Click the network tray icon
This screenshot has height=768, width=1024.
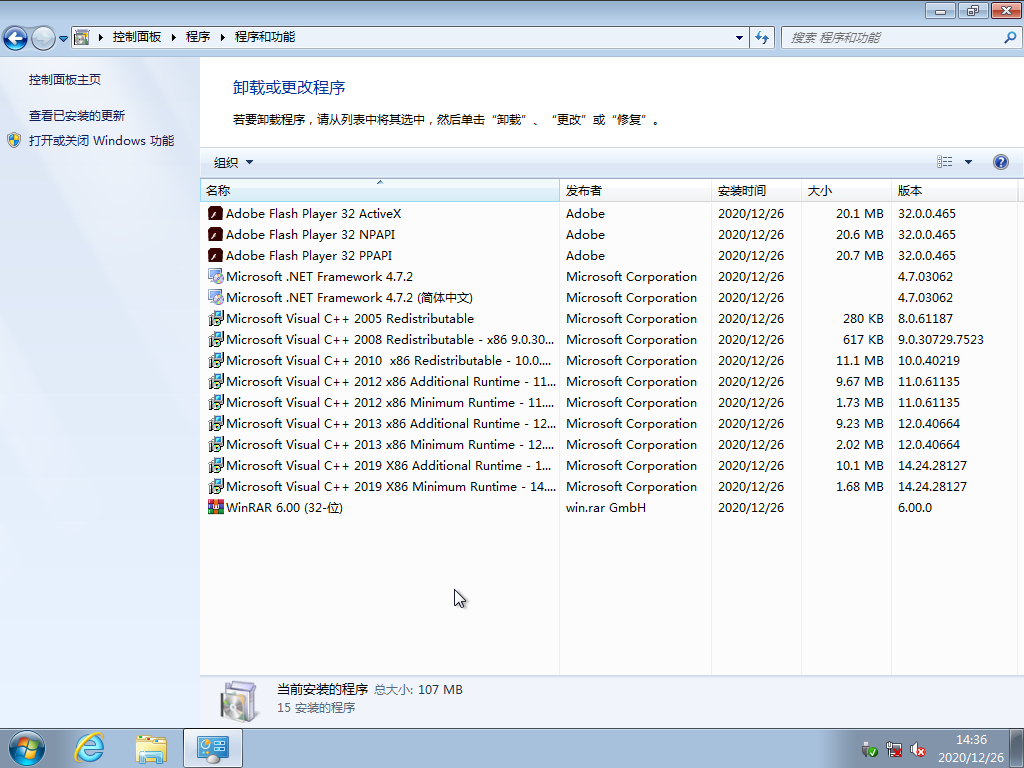pyautogui.click(x=893, y=749)
